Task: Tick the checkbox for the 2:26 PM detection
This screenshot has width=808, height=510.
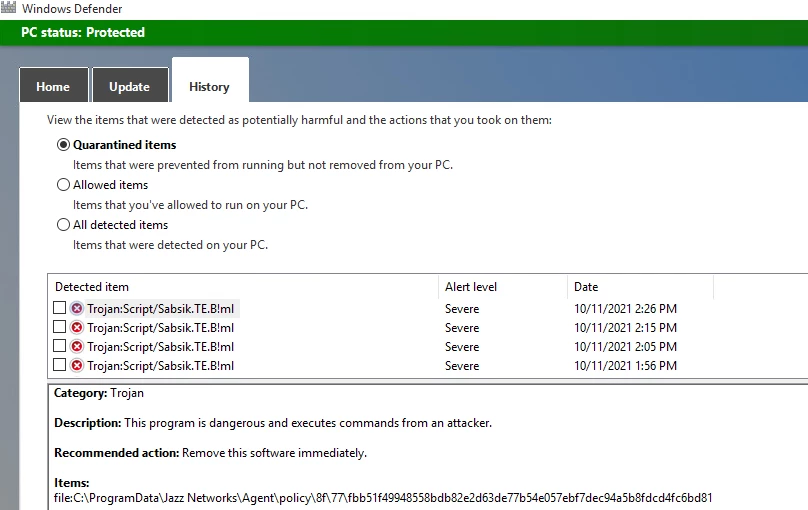Action: click(59, 308)
